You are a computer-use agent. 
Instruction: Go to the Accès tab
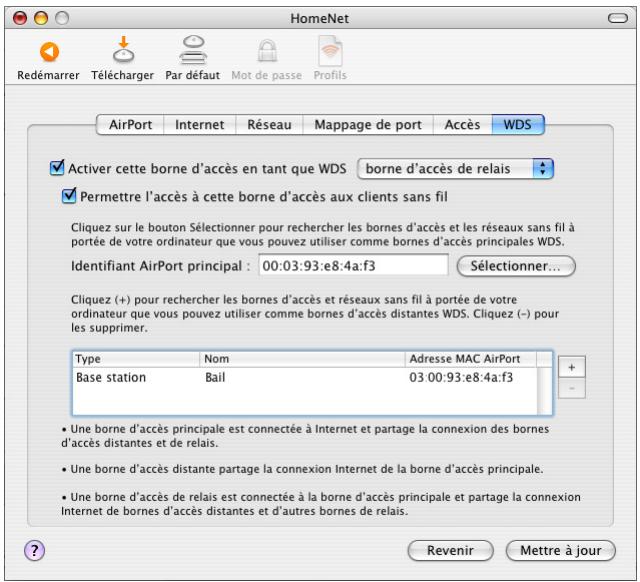click(x=462, y=124)
